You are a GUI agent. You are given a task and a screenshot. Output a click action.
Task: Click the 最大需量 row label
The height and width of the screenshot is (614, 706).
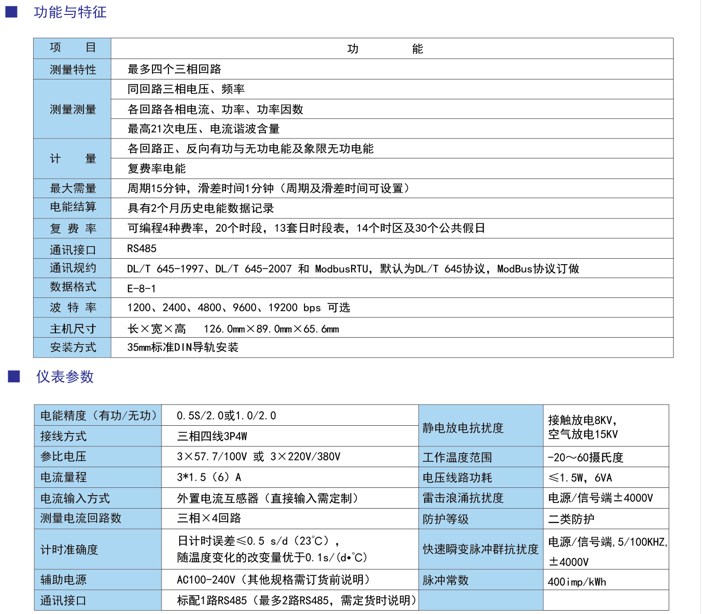[x=72, y=188]
